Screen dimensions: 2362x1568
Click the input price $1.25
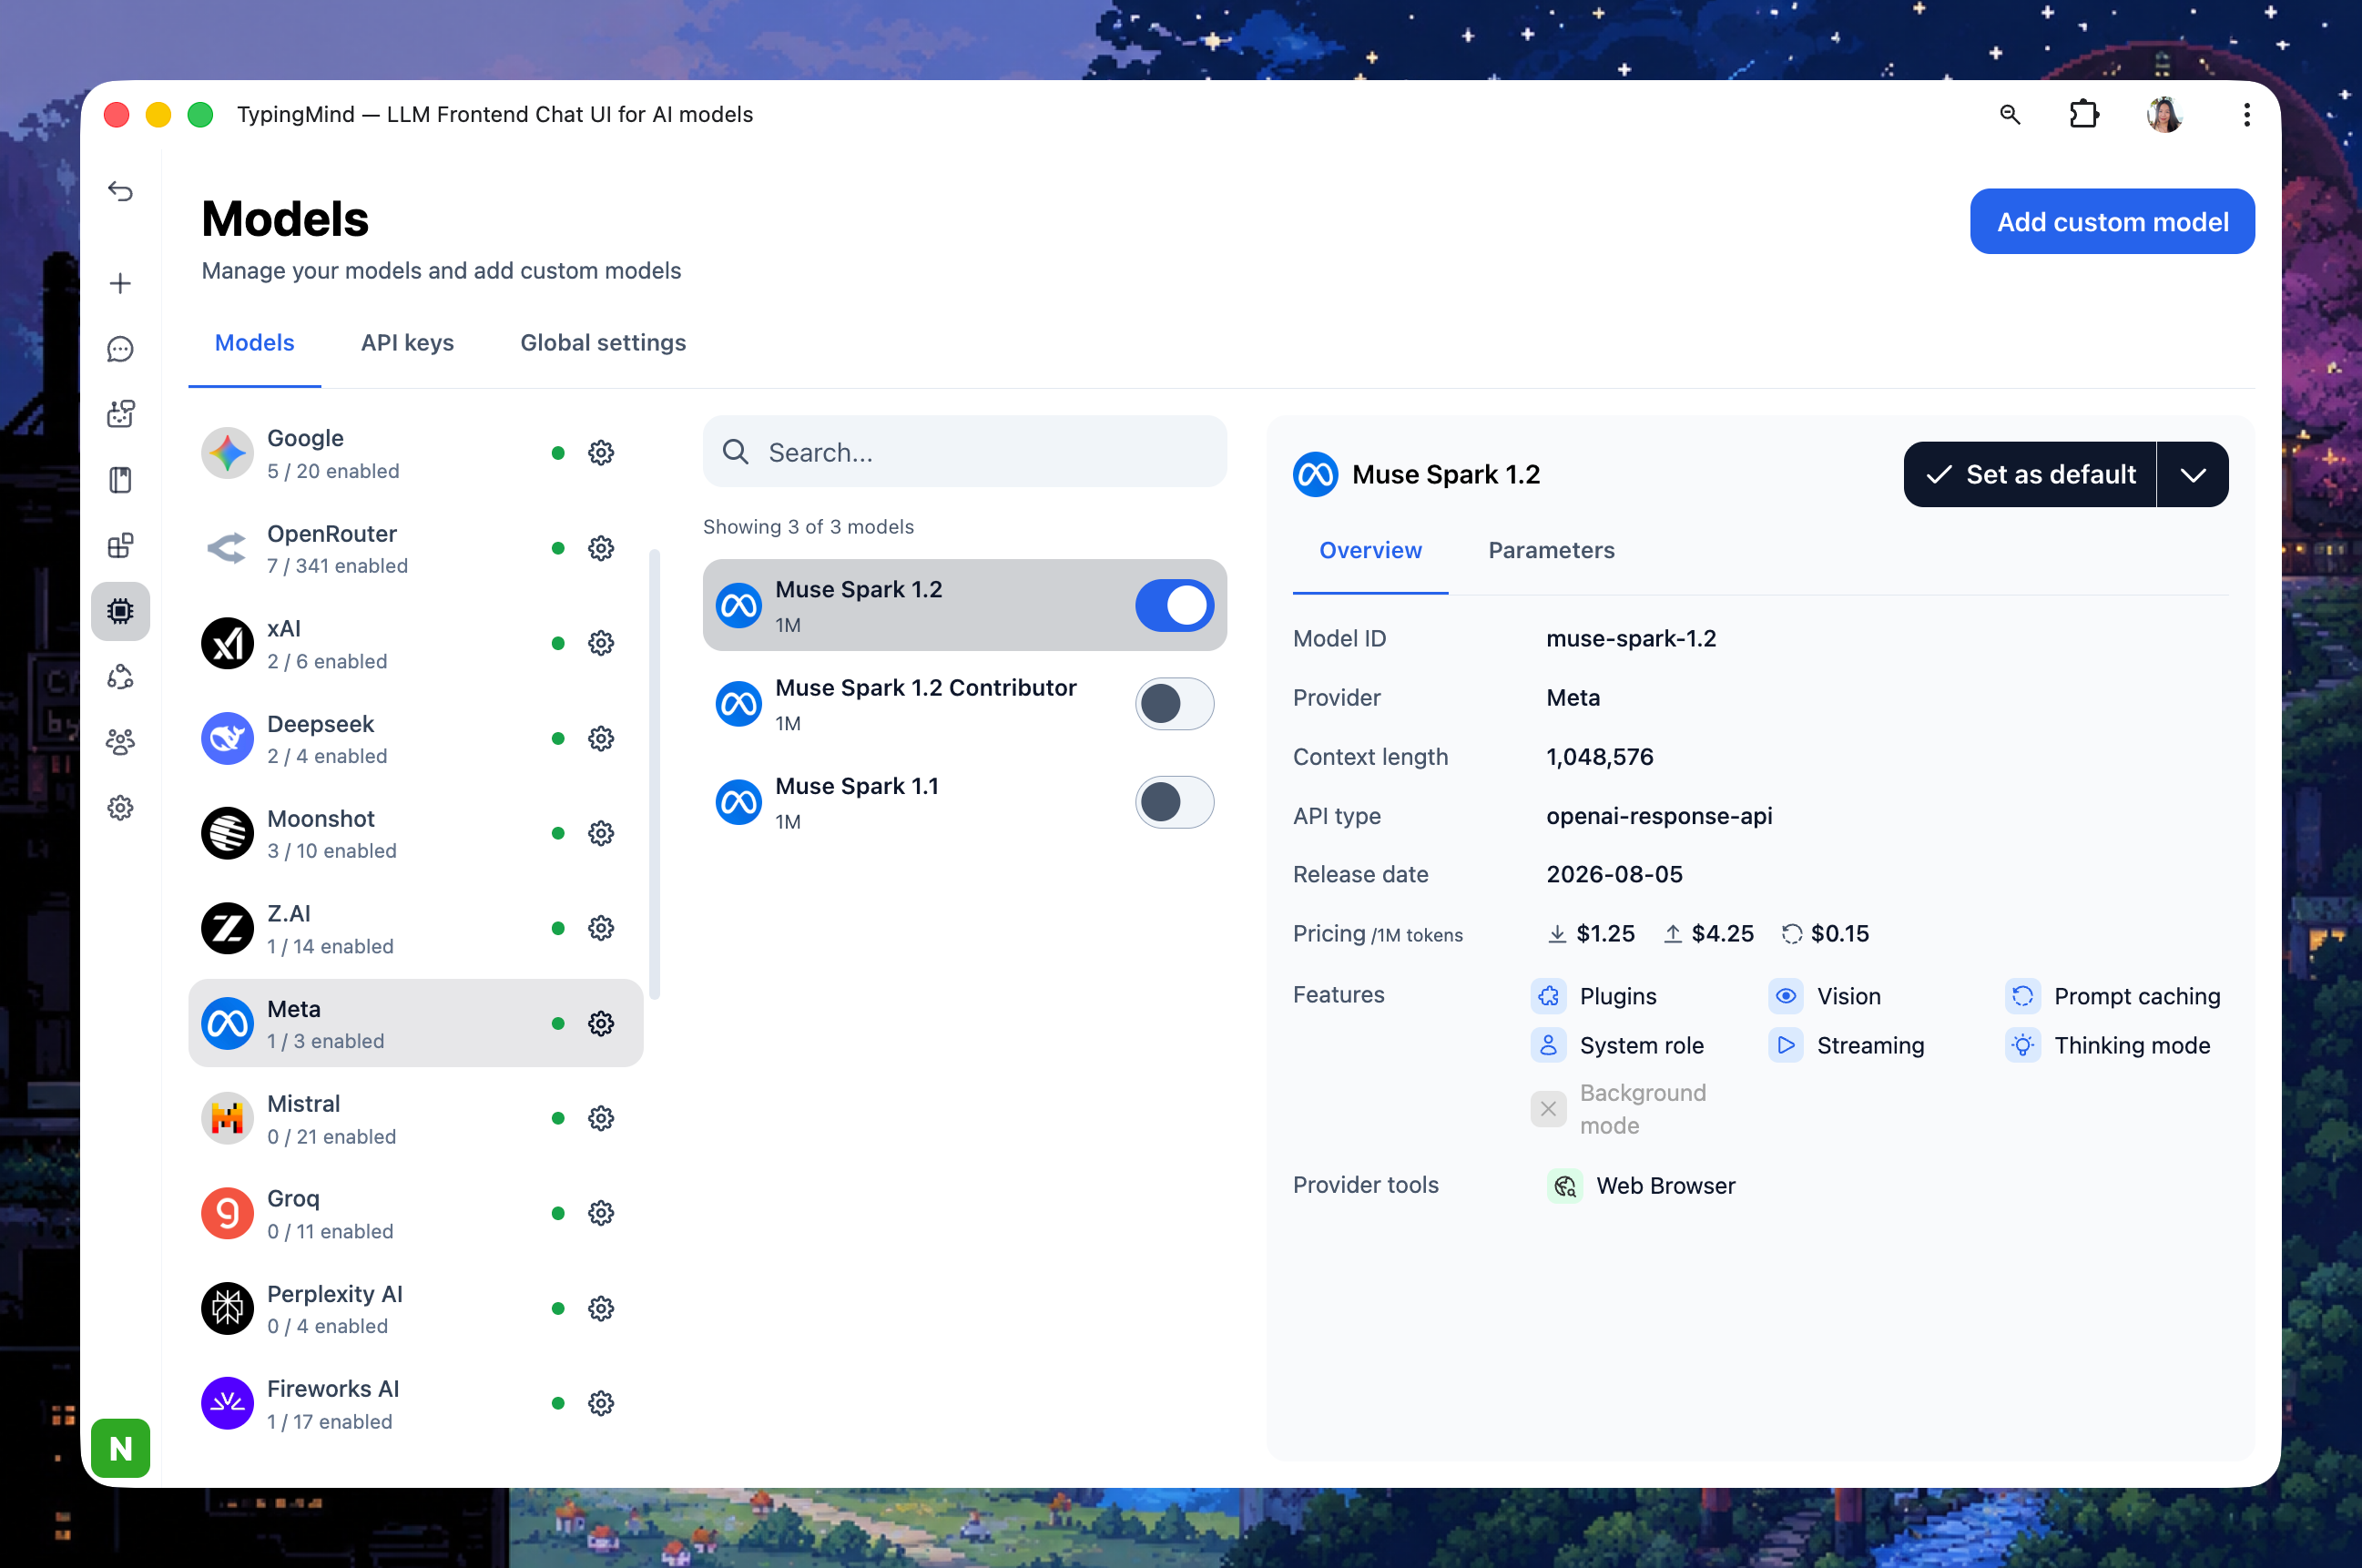[x=1605, y=934]
